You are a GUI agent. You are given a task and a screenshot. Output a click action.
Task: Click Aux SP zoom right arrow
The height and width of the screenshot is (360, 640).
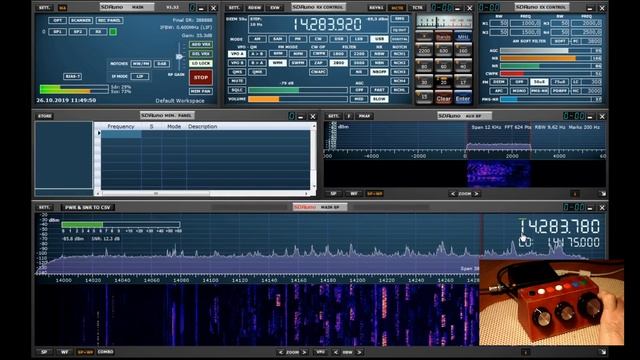click(476, 193)
